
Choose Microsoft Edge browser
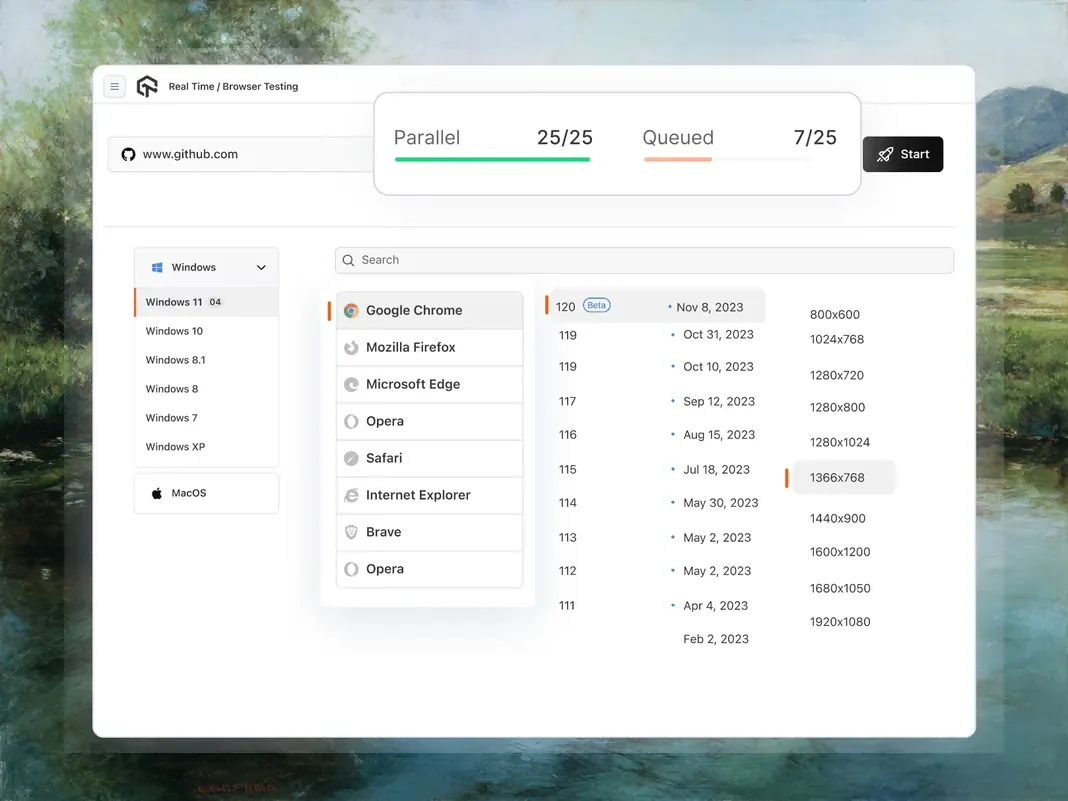pyautogui.click(x=429, y=384)
